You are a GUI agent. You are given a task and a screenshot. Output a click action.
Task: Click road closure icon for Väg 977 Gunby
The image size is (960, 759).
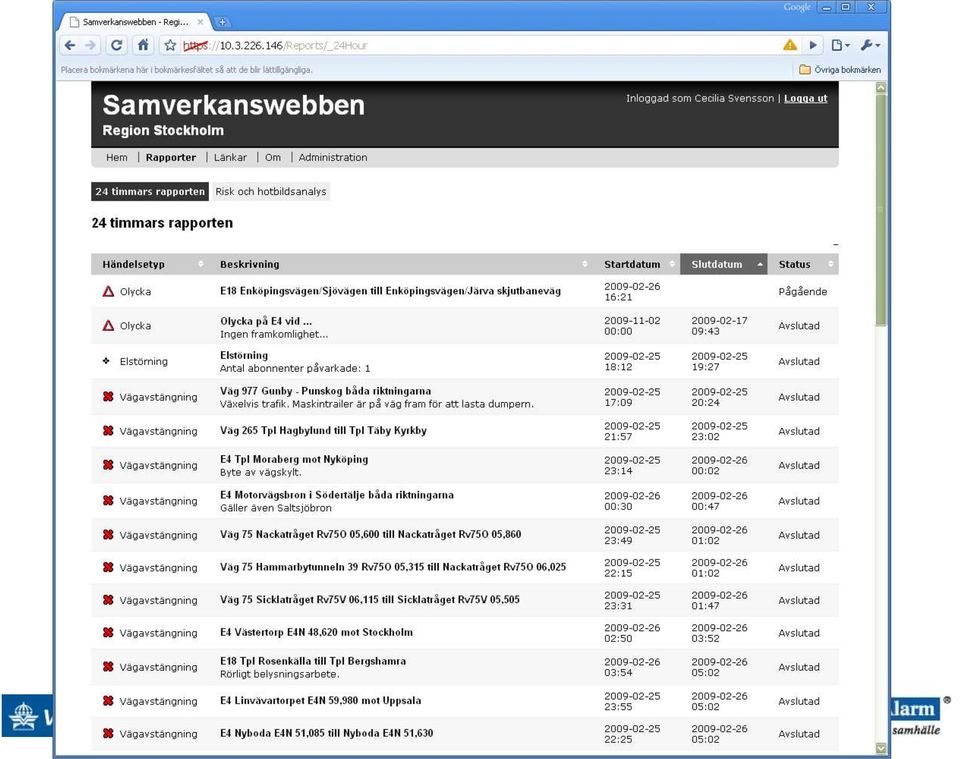(108, 397)
